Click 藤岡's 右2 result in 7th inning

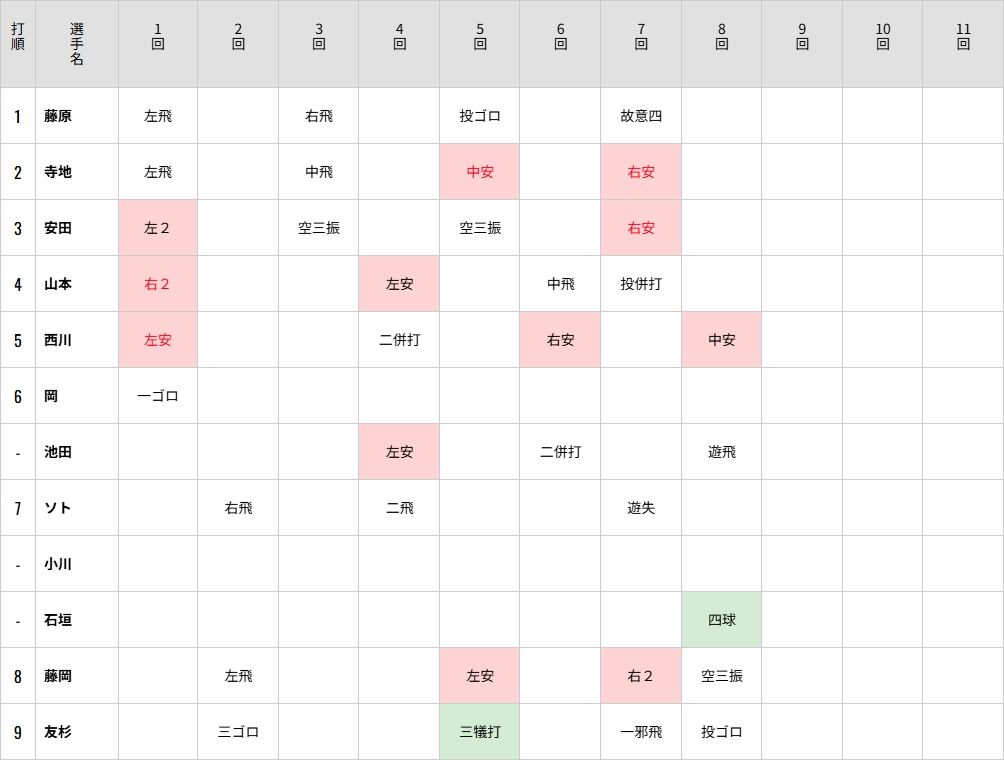641,676
